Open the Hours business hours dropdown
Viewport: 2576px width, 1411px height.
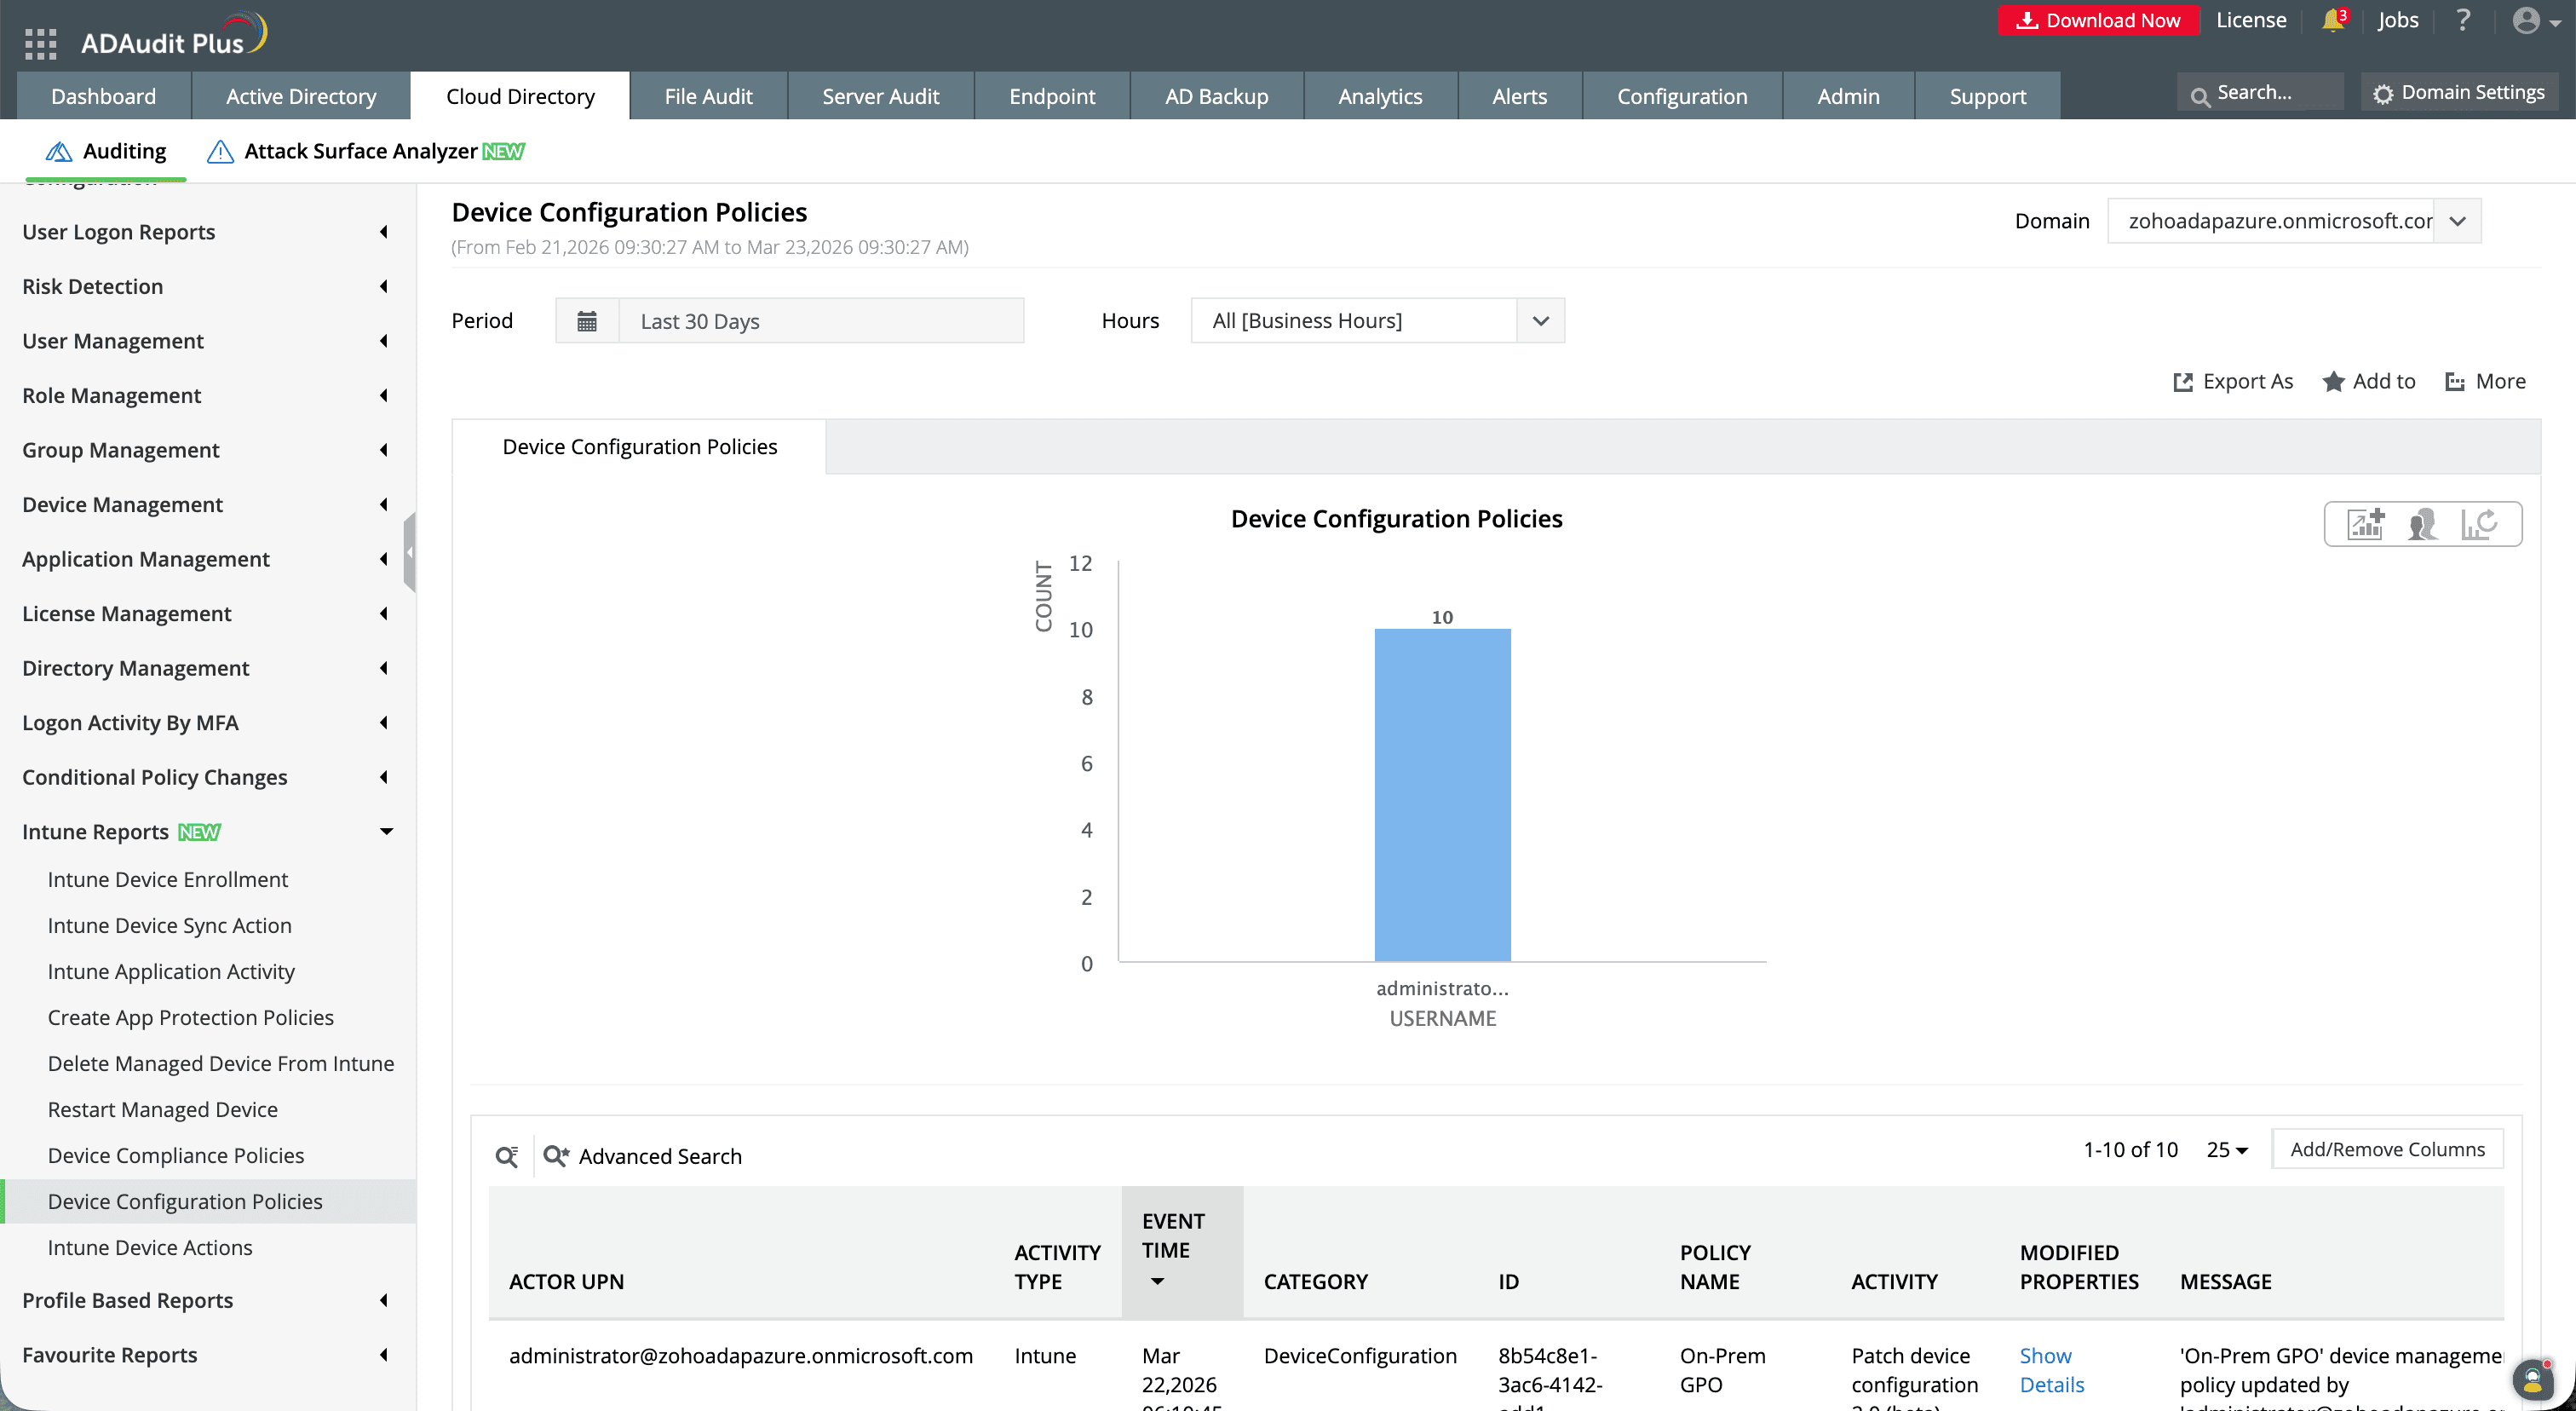[x=1540, y=320]
